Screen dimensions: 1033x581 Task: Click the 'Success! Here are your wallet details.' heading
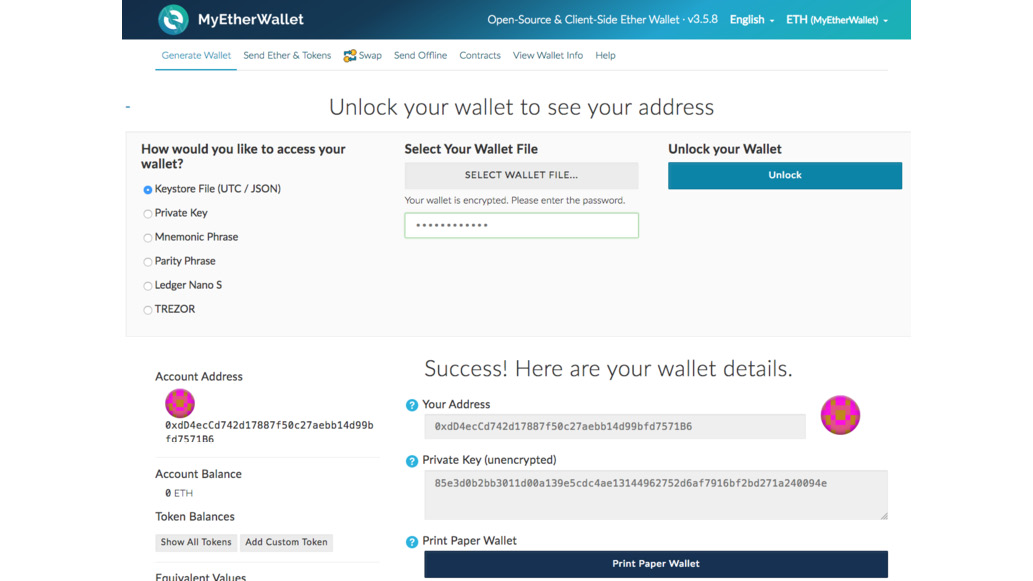[x=608, y=369]
